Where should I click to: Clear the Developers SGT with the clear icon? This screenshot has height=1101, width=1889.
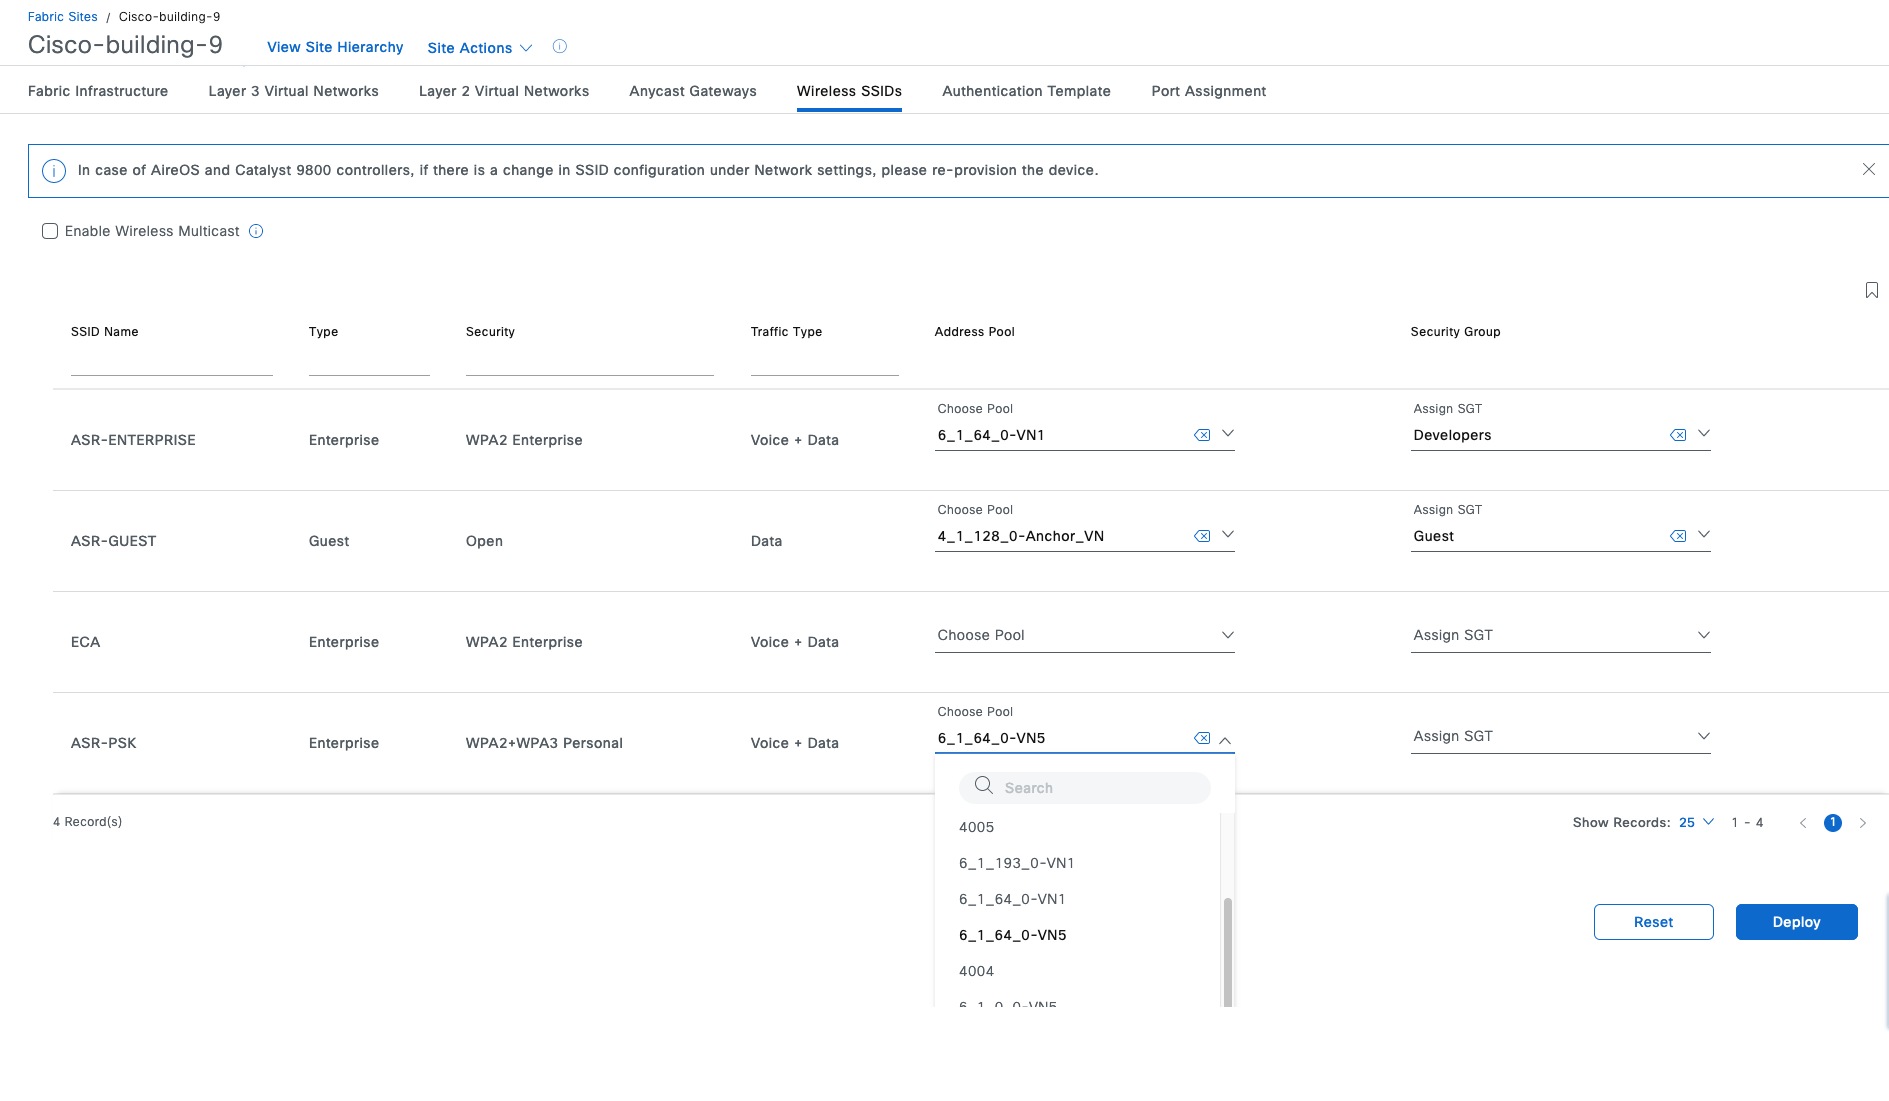(x=1679, y=434)
